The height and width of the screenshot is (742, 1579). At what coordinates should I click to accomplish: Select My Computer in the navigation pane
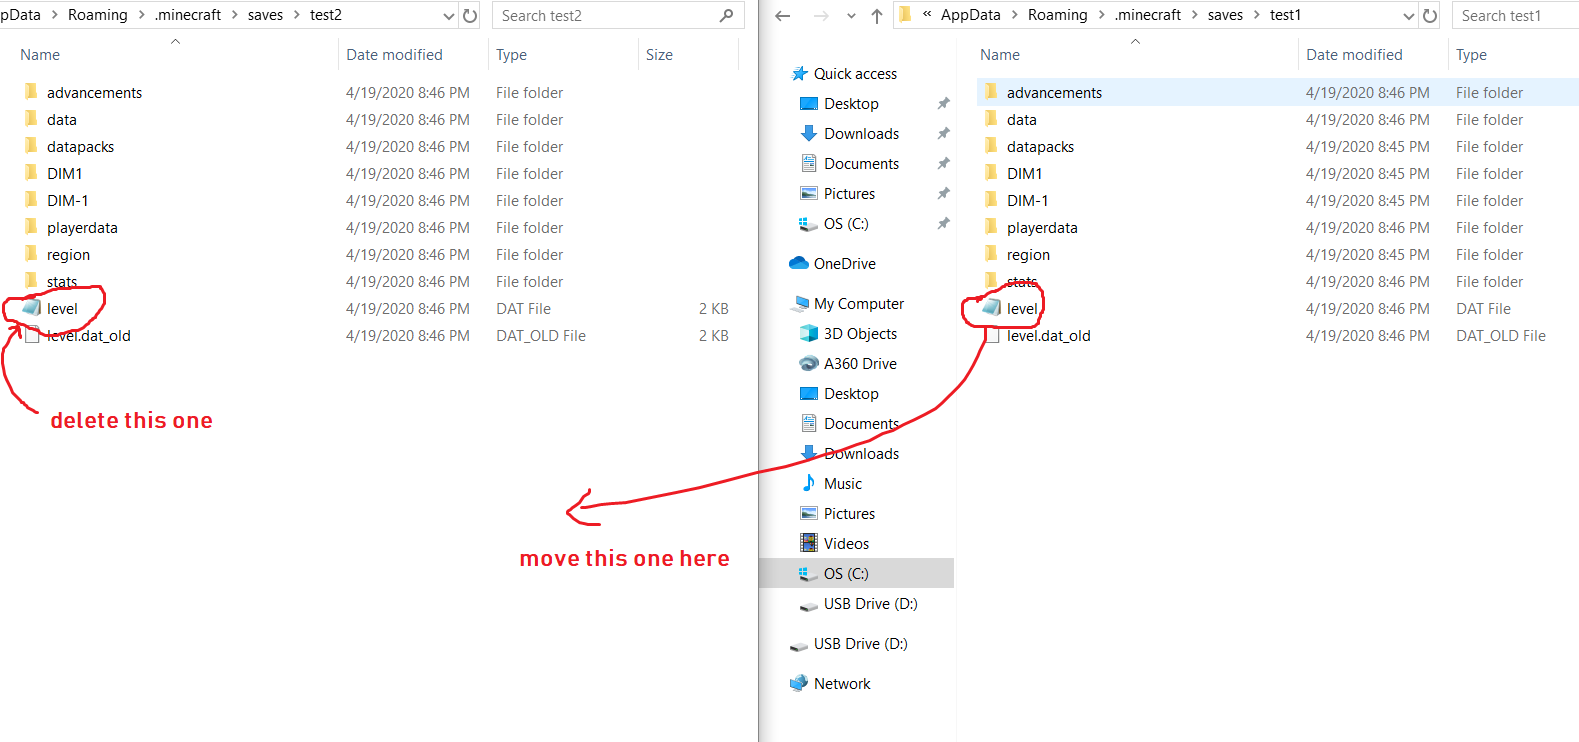(859, 303)
